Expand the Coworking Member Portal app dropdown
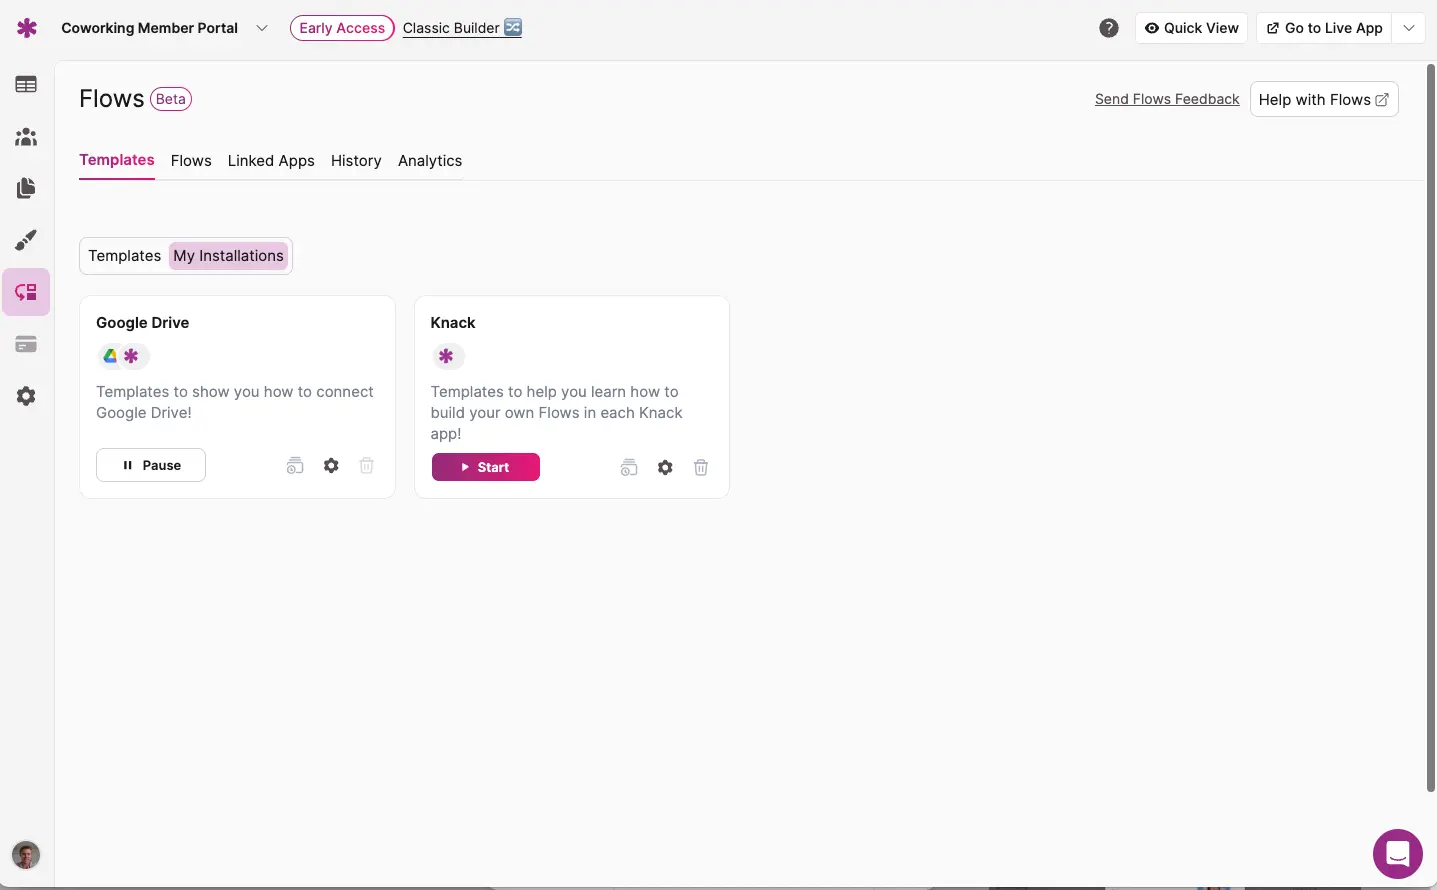Image resolution: width=1437 pixels, height=890 pixels. 262,28
